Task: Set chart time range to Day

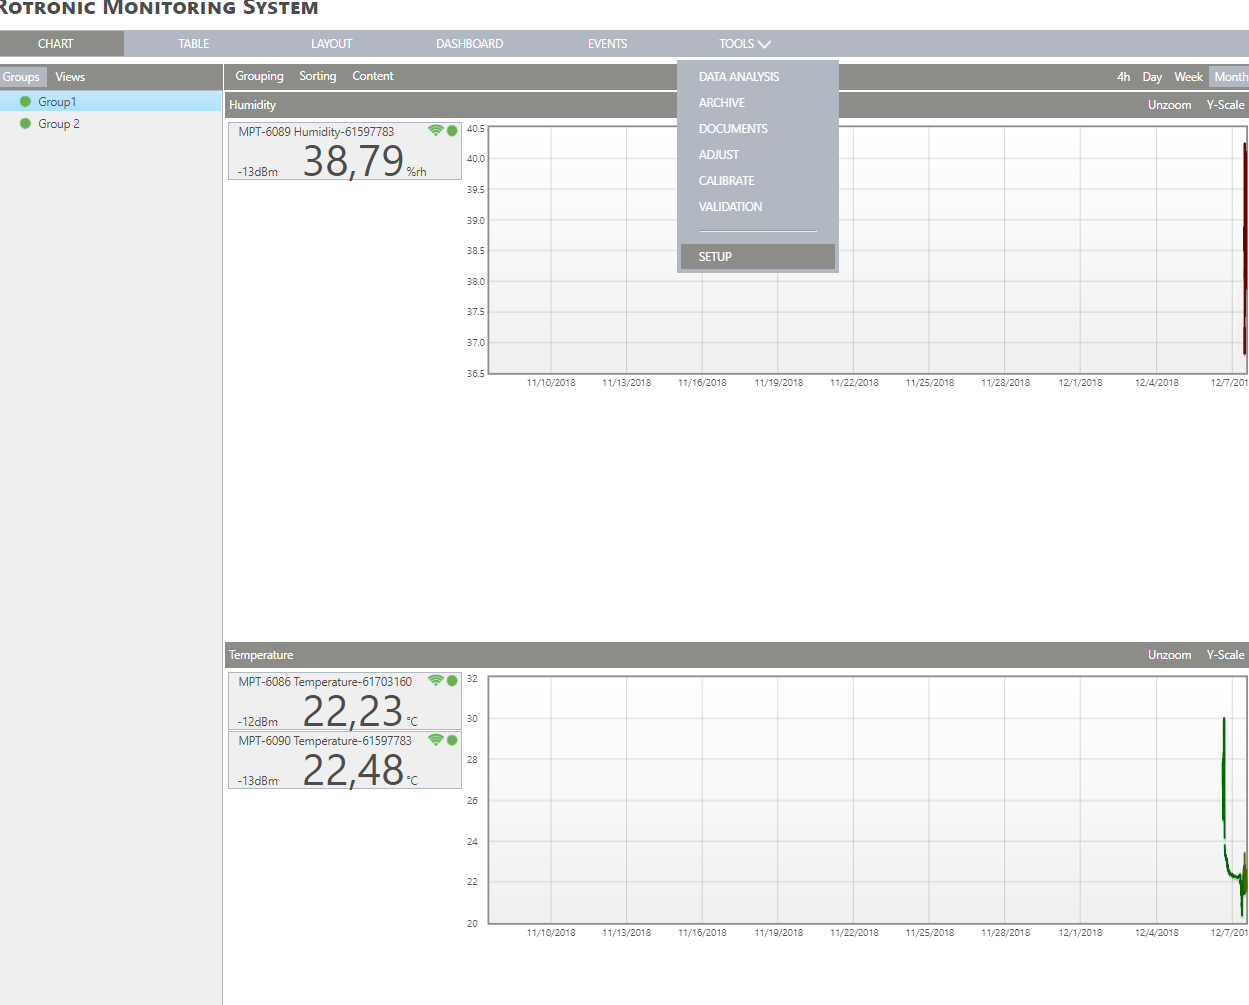Action: [x=1152, y=77]
